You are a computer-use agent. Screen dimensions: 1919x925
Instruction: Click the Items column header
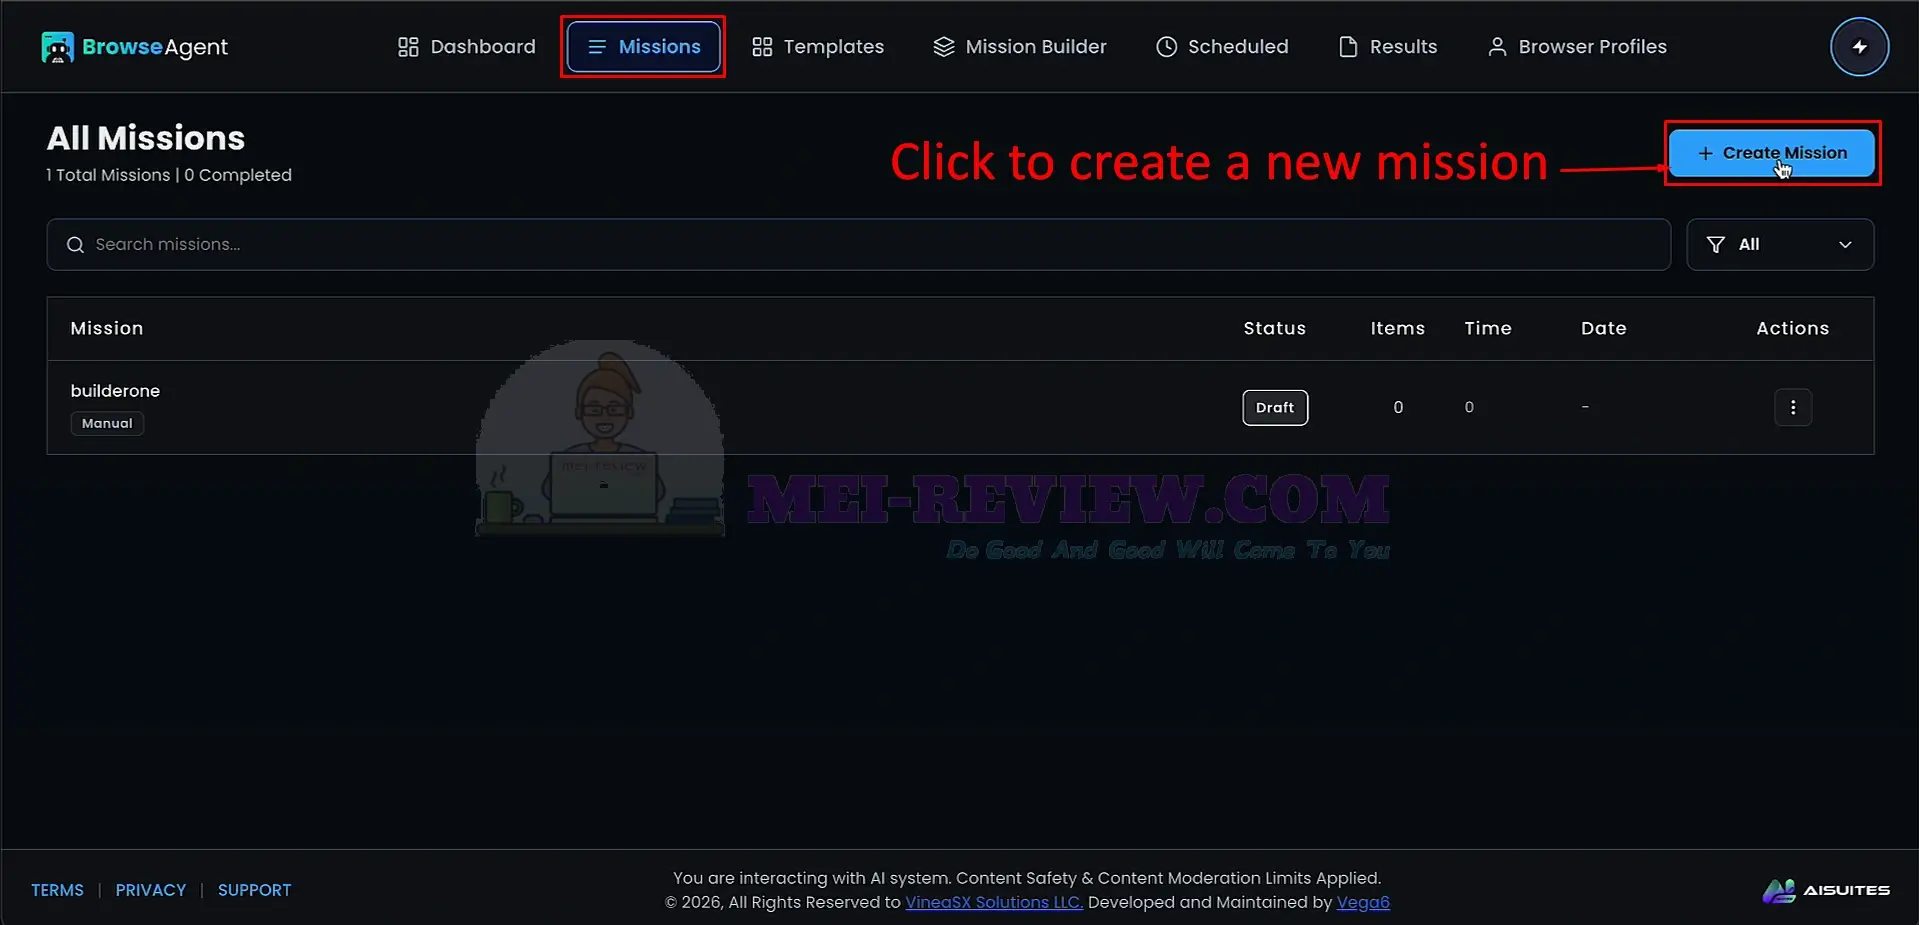coord(1397,328)
